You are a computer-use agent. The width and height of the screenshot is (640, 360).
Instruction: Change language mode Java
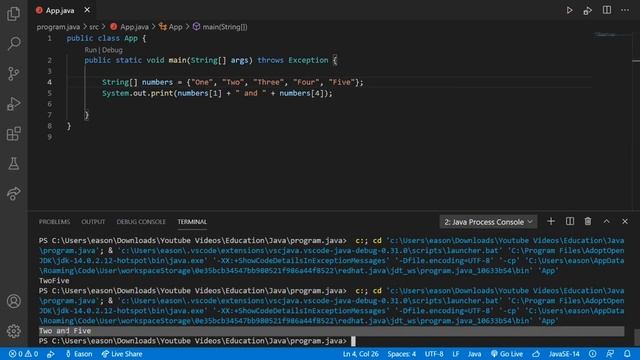click(474, 354)
